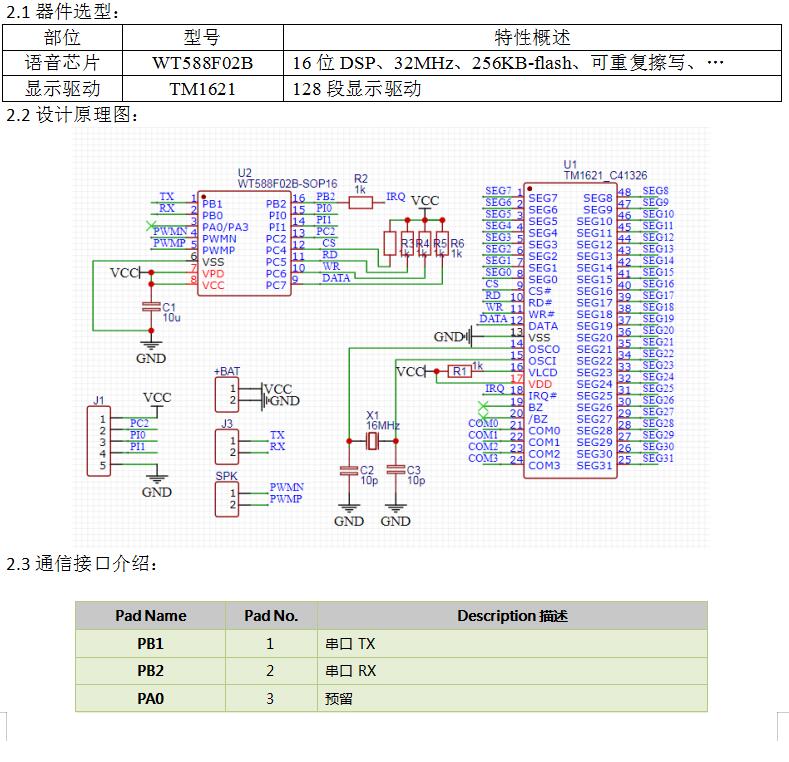Select the '型号' table header cell
This screenshot has height=762, width=789.
pyautogui.click(x=203, y=38)
